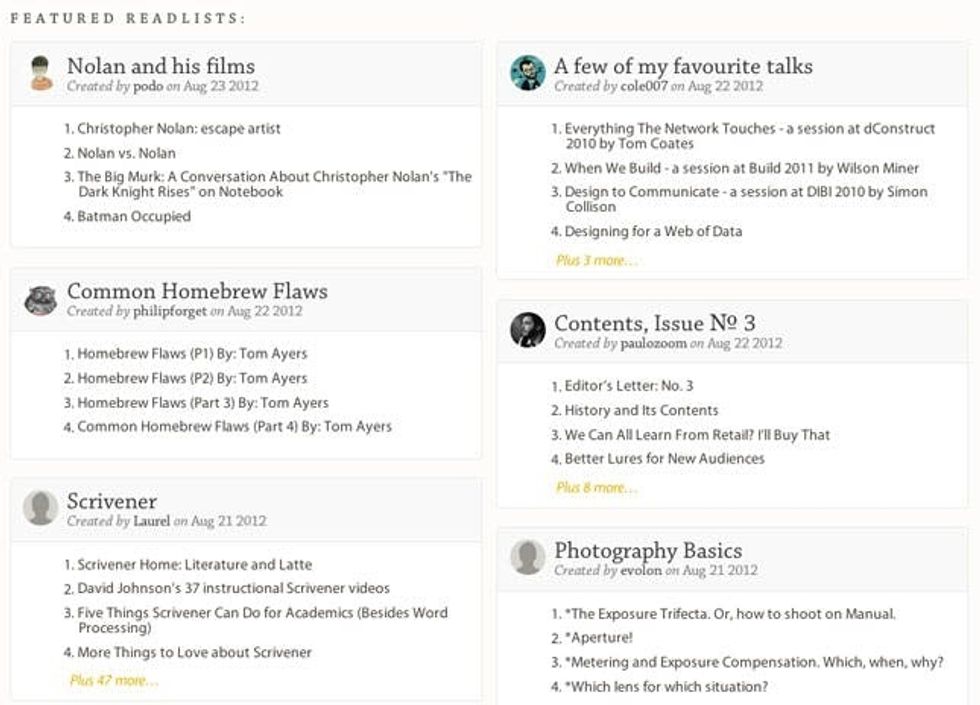Image resolution: width=980 pixels, height=705 pixels.
Task: Click philipforget's avatar next to Common Homebrew Flaws
Action: (41, 299)
